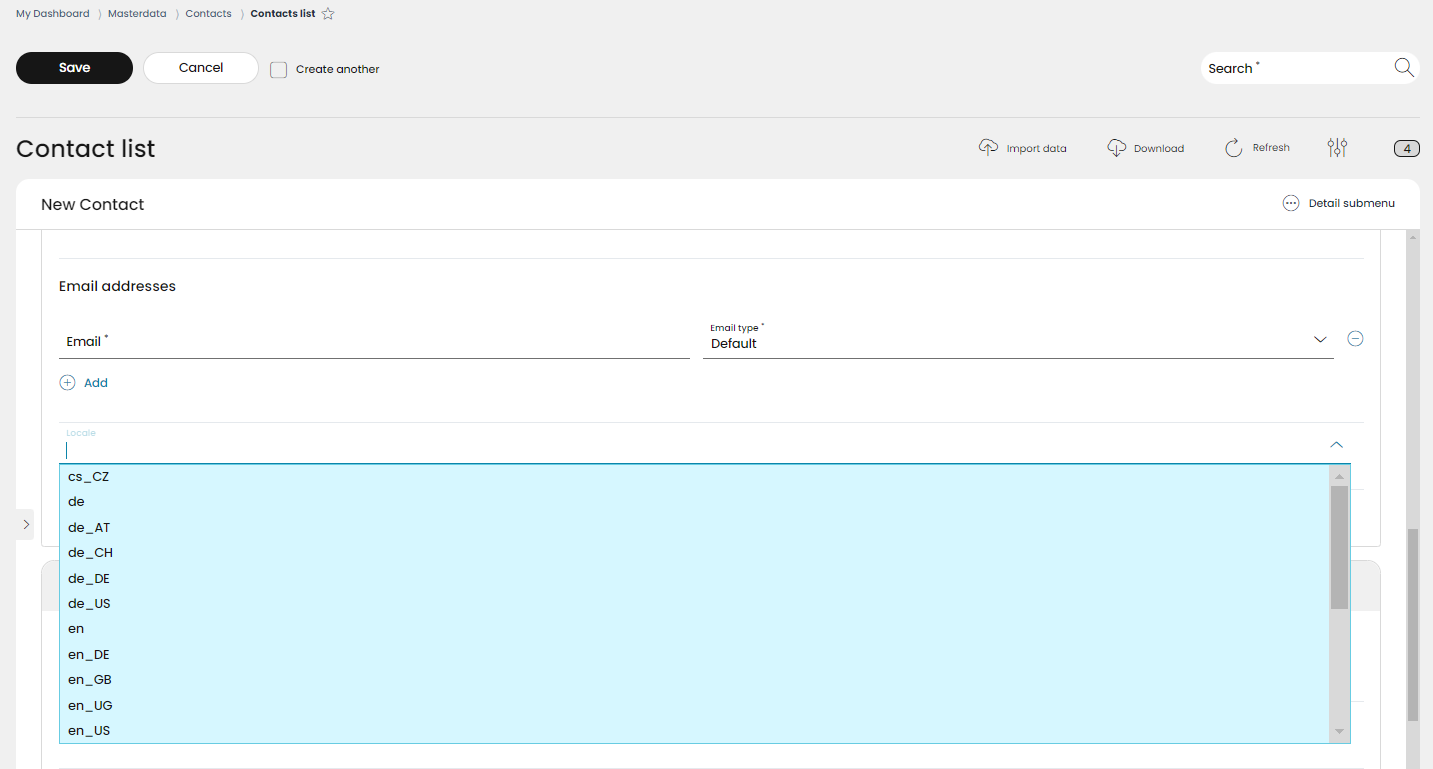Choose de_AT from locale list

pos(695,528)
